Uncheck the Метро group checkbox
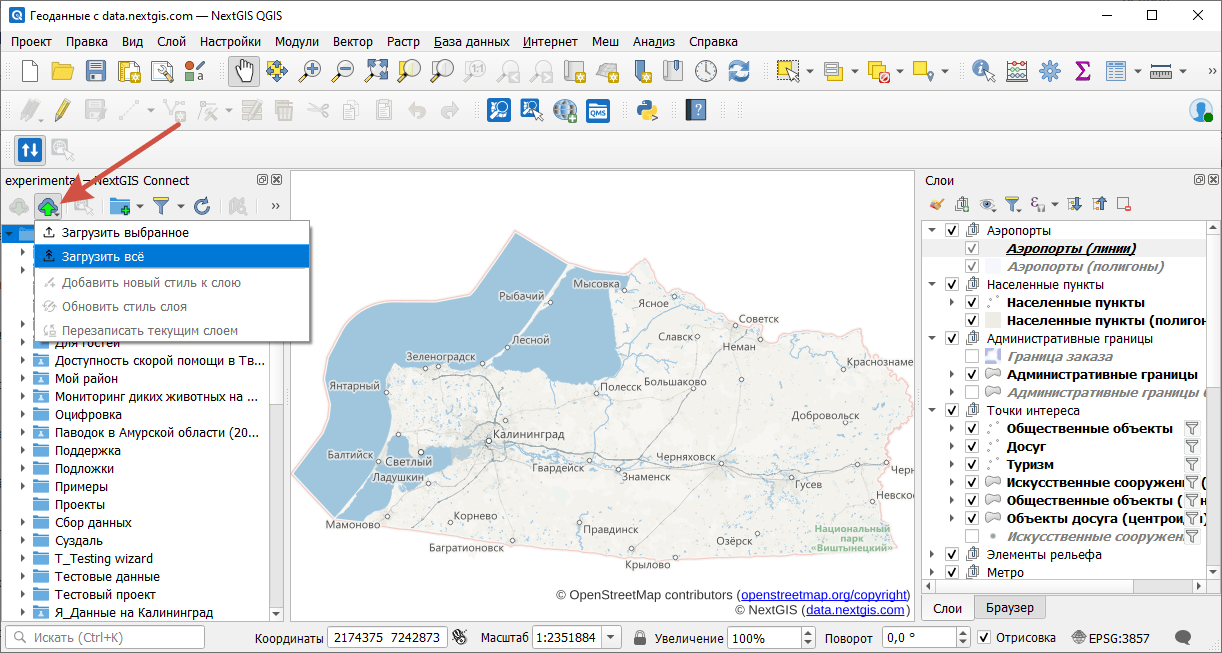The width and height of the screenshot is (1222, 653). [951, 572]
